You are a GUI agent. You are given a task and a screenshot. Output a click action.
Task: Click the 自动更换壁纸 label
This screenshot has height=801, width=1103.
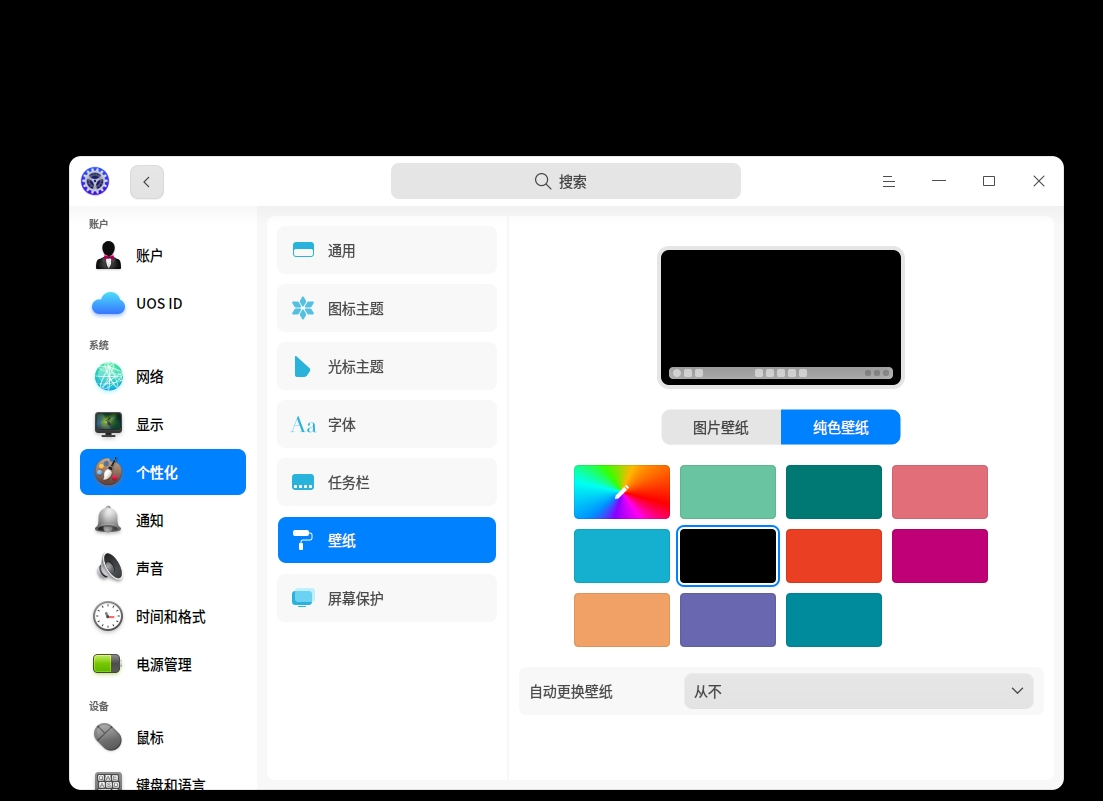[x=570, y=692]
